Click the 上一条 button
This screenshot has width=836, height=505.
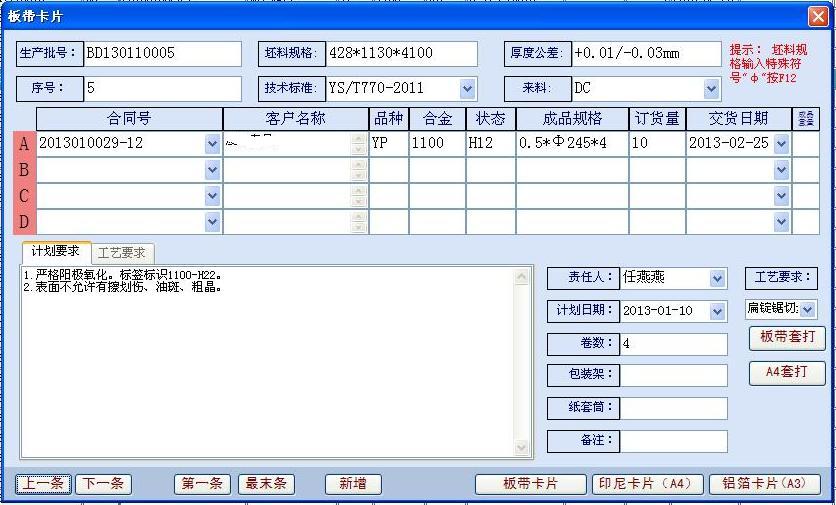[44, 484]
